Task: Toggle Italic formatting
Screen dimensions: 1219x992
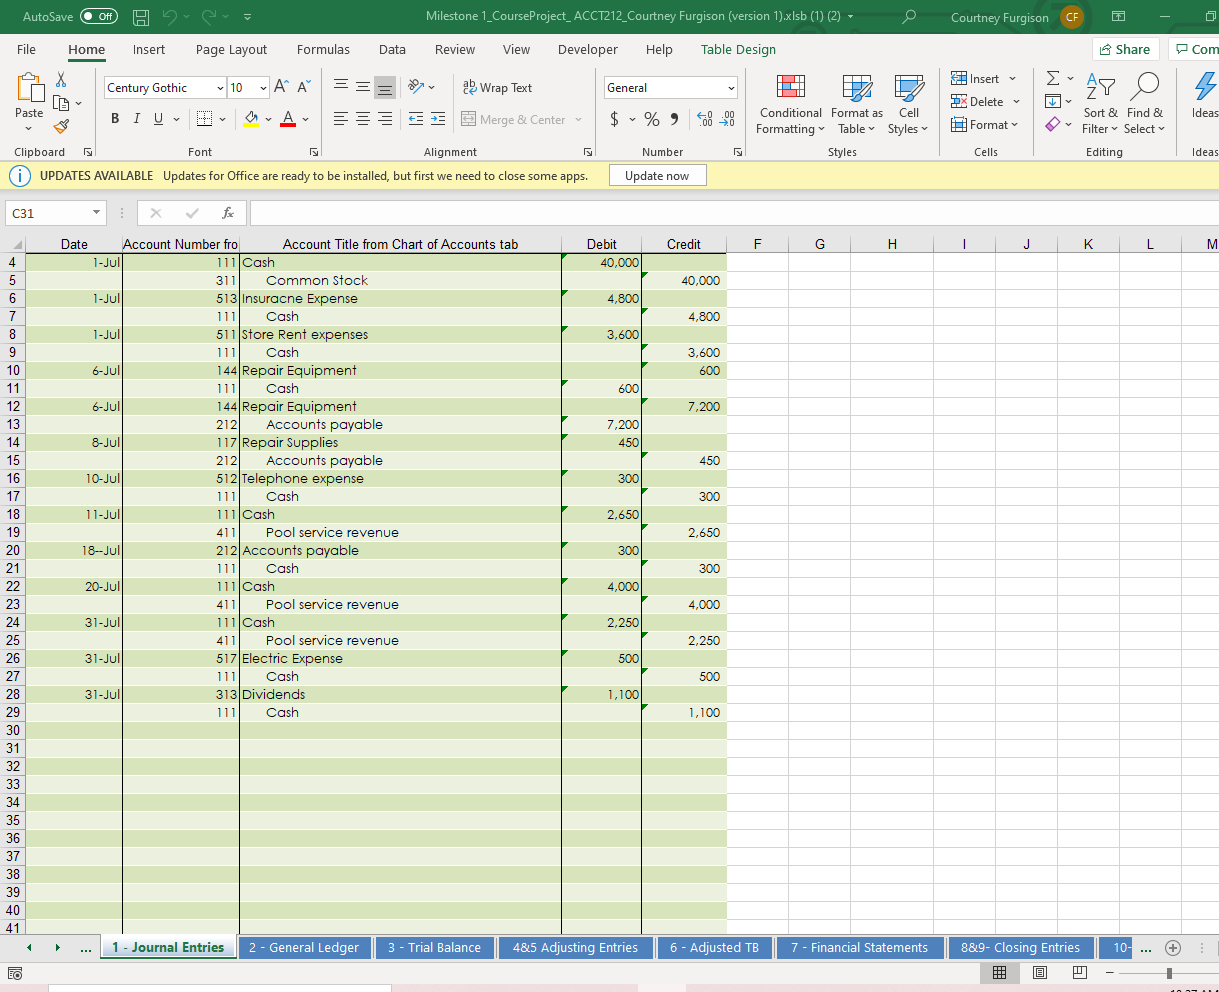Action: coord(137,119)
